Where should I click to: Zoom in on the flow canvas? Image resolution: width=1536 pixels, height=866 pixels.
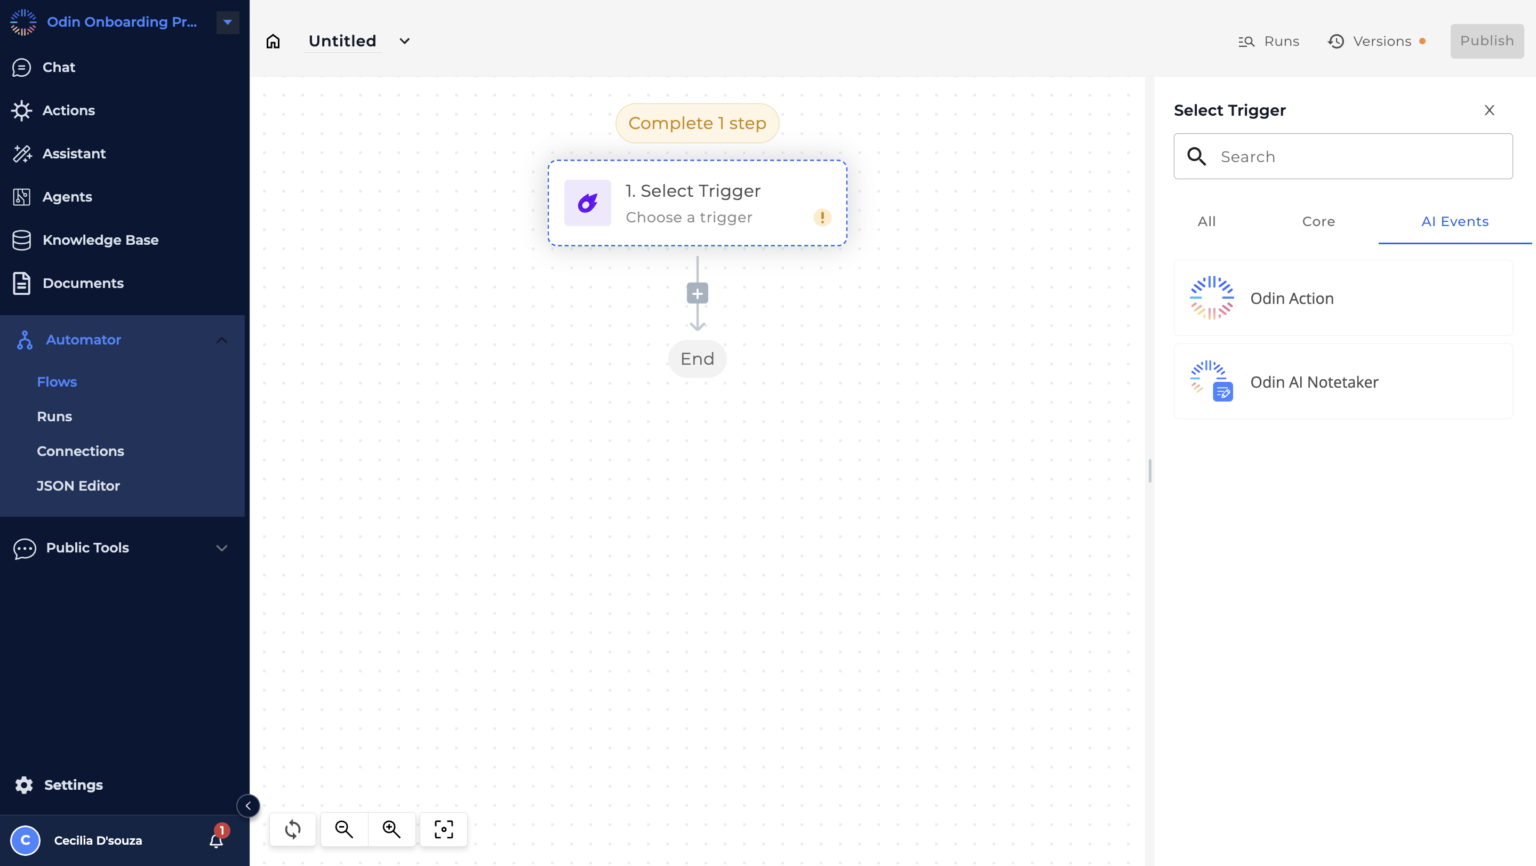click(391, 829)
